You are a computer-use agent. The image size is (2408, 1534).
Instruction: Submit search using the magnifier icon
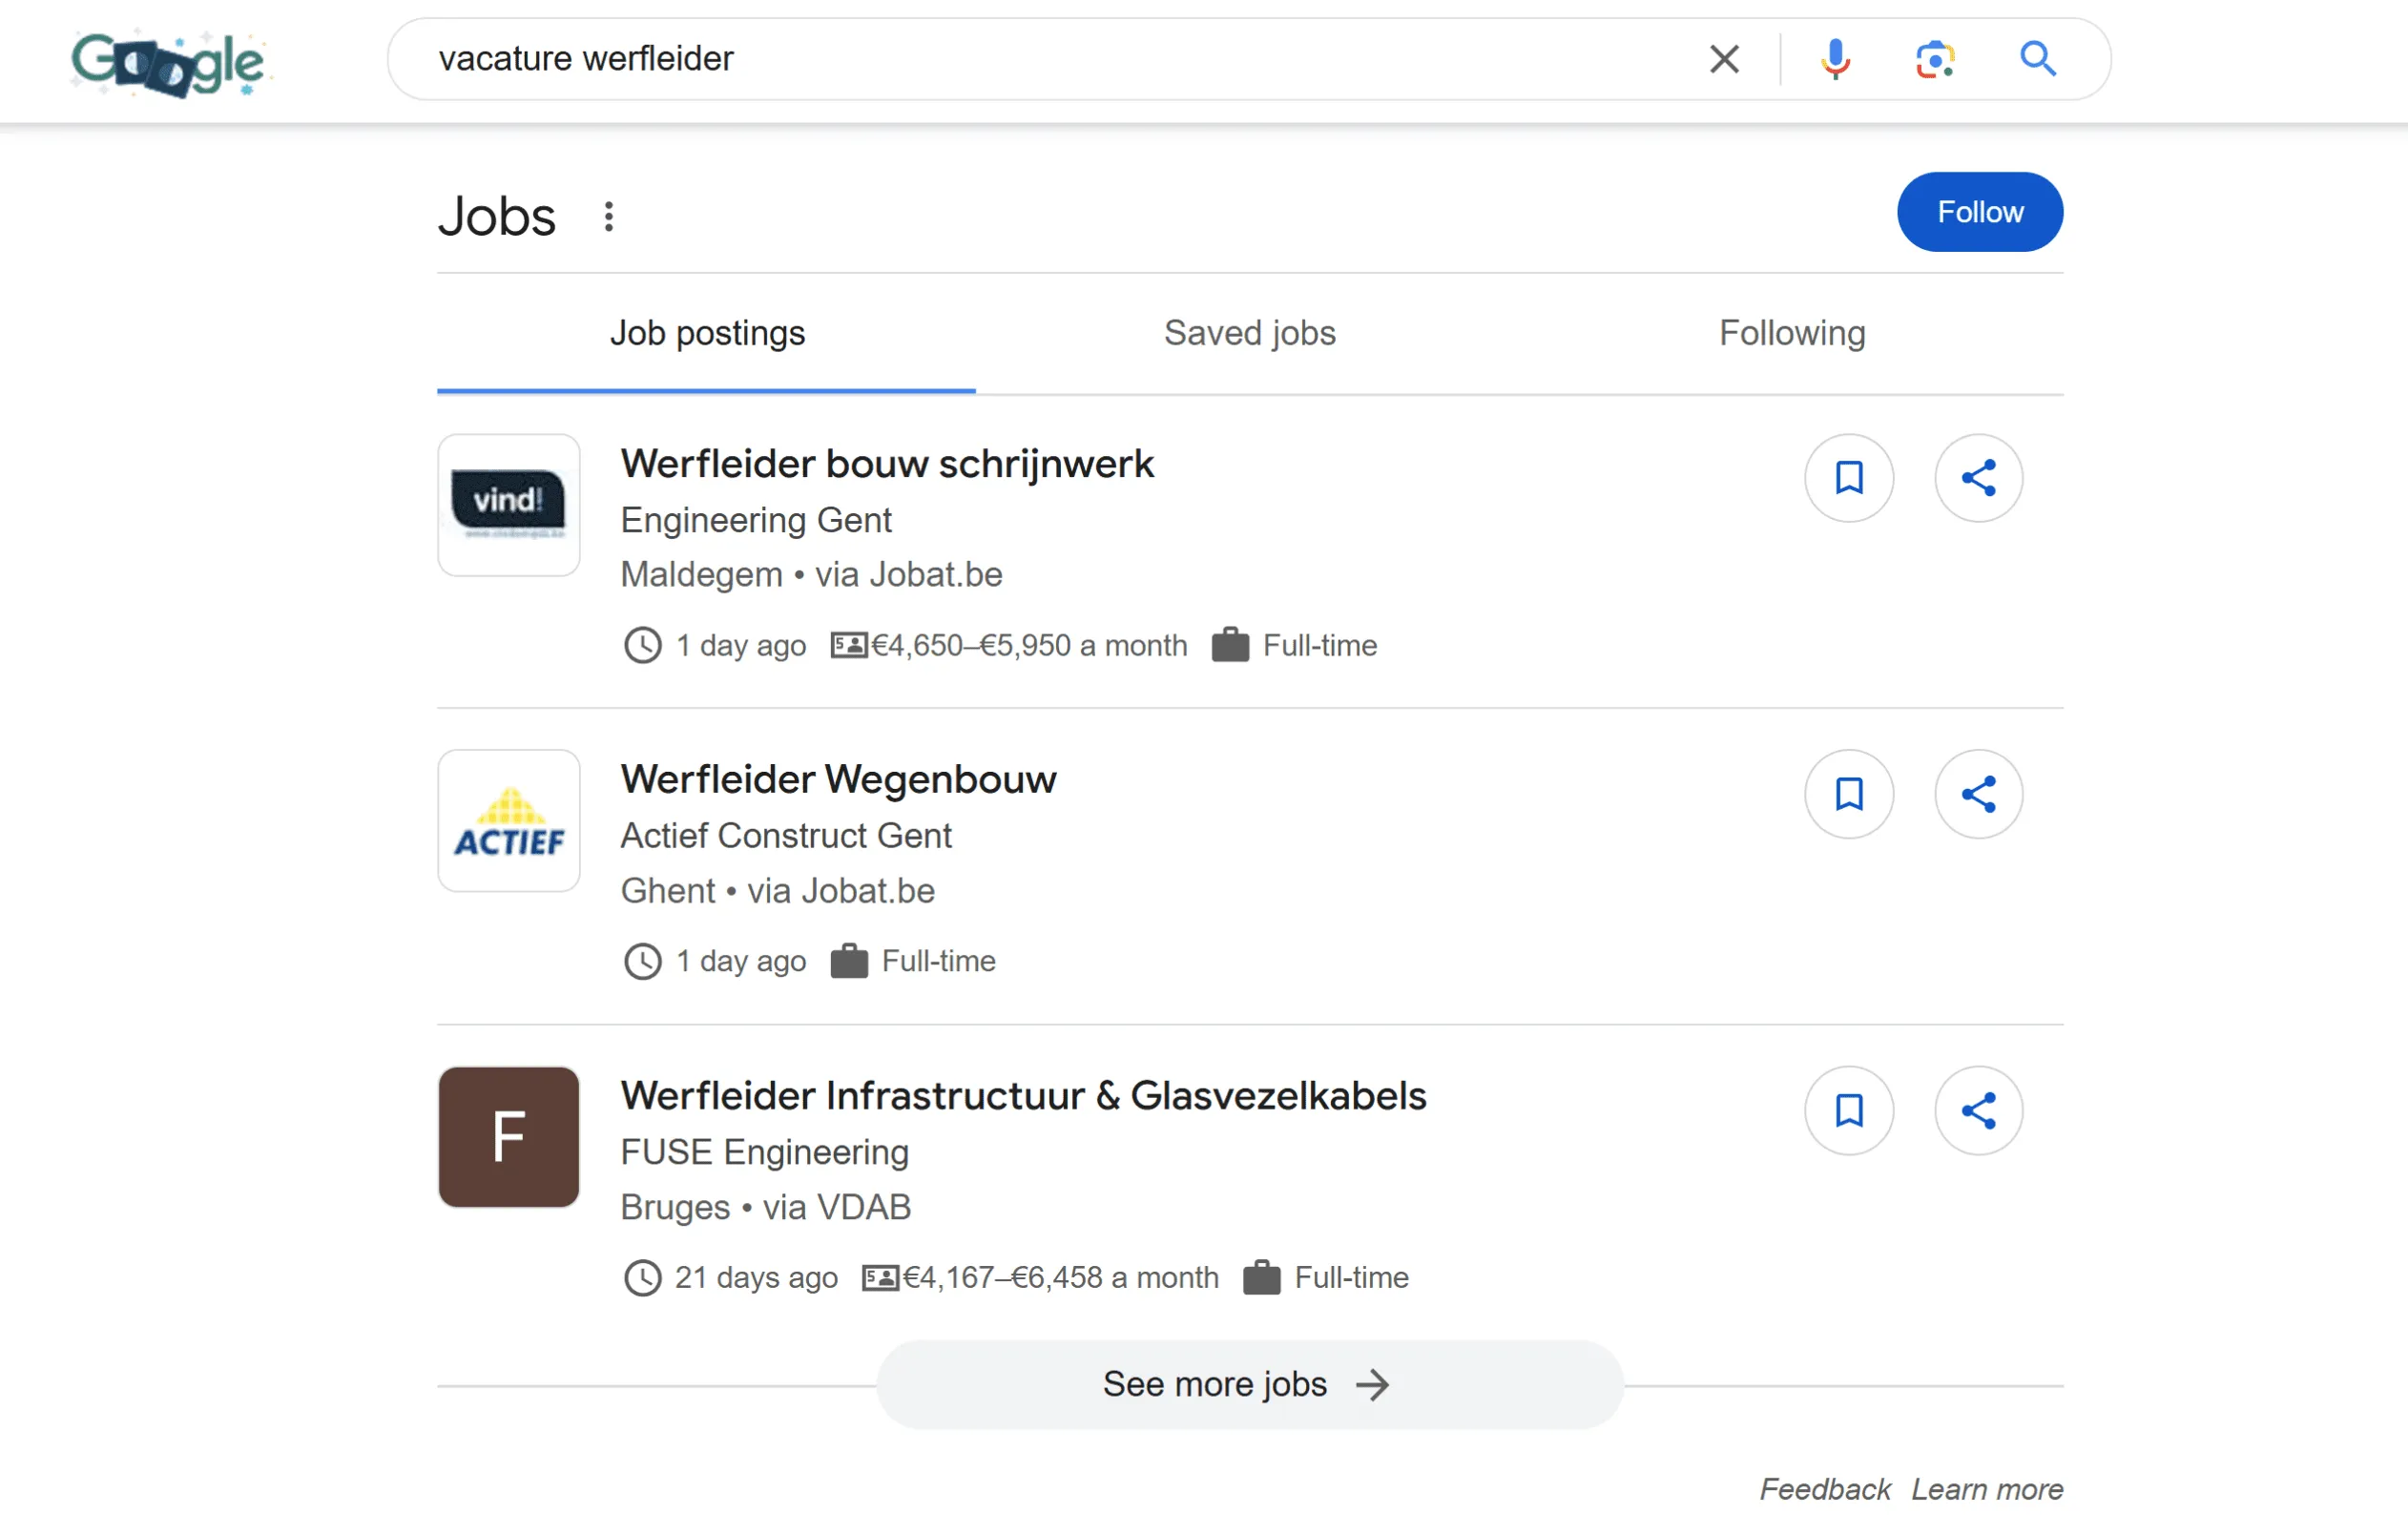2037,59
